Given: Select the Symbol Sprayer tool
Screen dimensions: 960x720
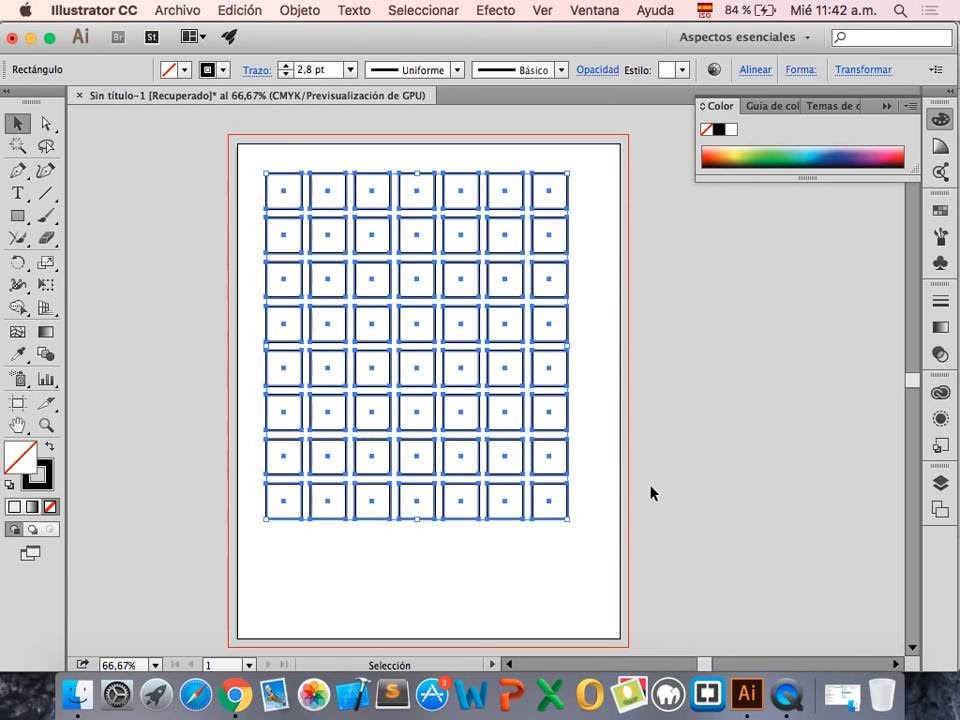Looking at the screenshot, I should point(17,379).
